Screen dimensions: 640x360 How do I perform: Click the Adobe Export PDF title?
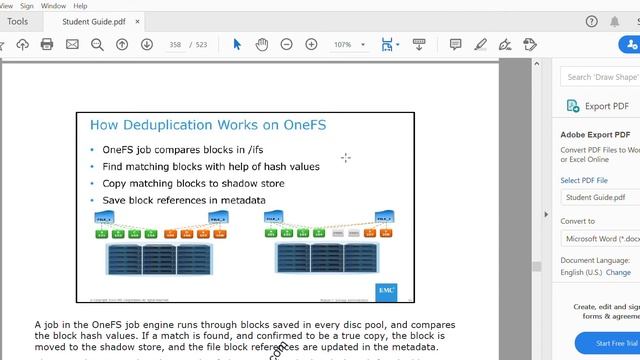pyautogui.click(x=595, y=135)
